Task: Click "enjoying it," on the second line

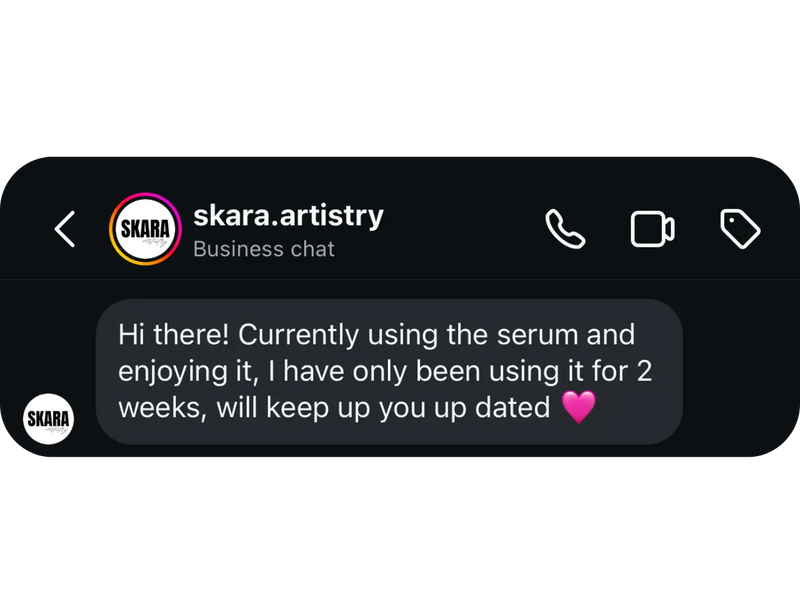Action: point(186,373)
